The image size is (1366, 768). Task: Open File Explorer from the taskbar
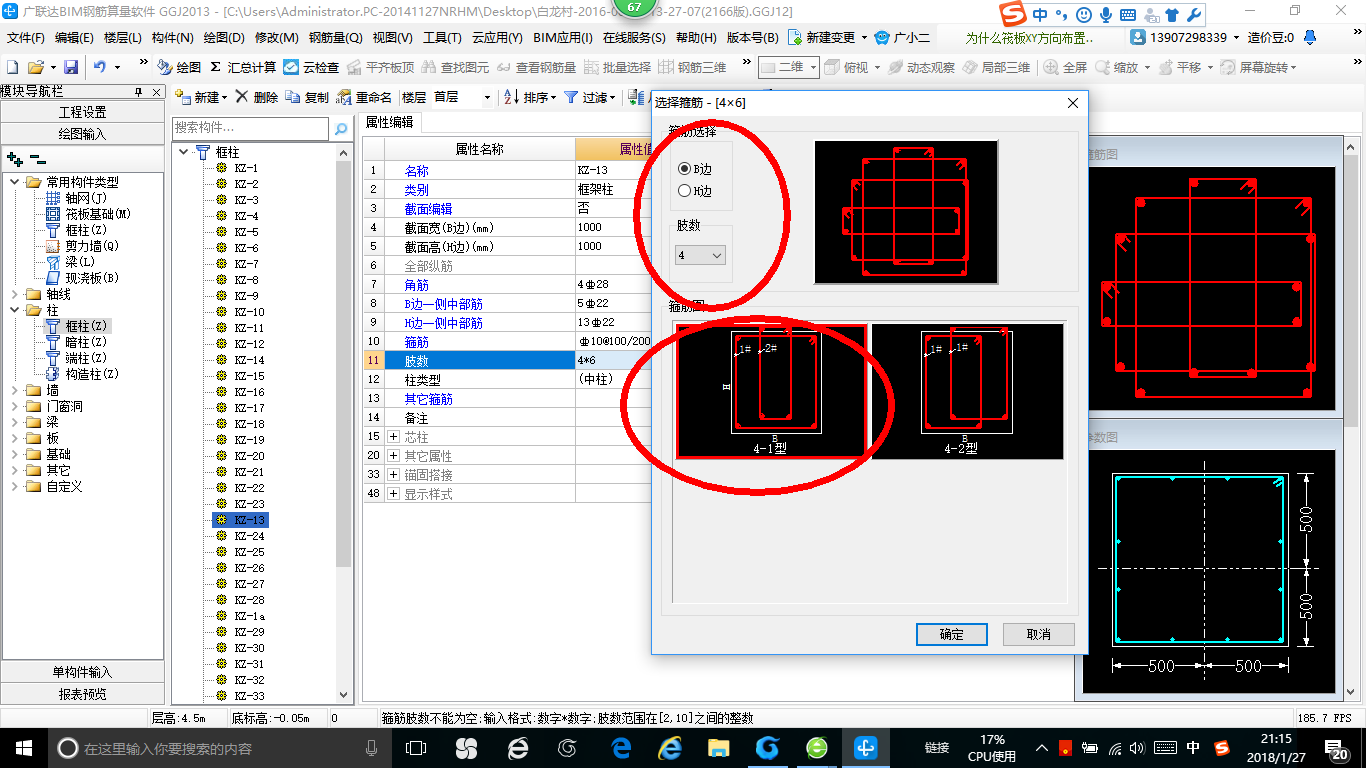coord(718,747)
